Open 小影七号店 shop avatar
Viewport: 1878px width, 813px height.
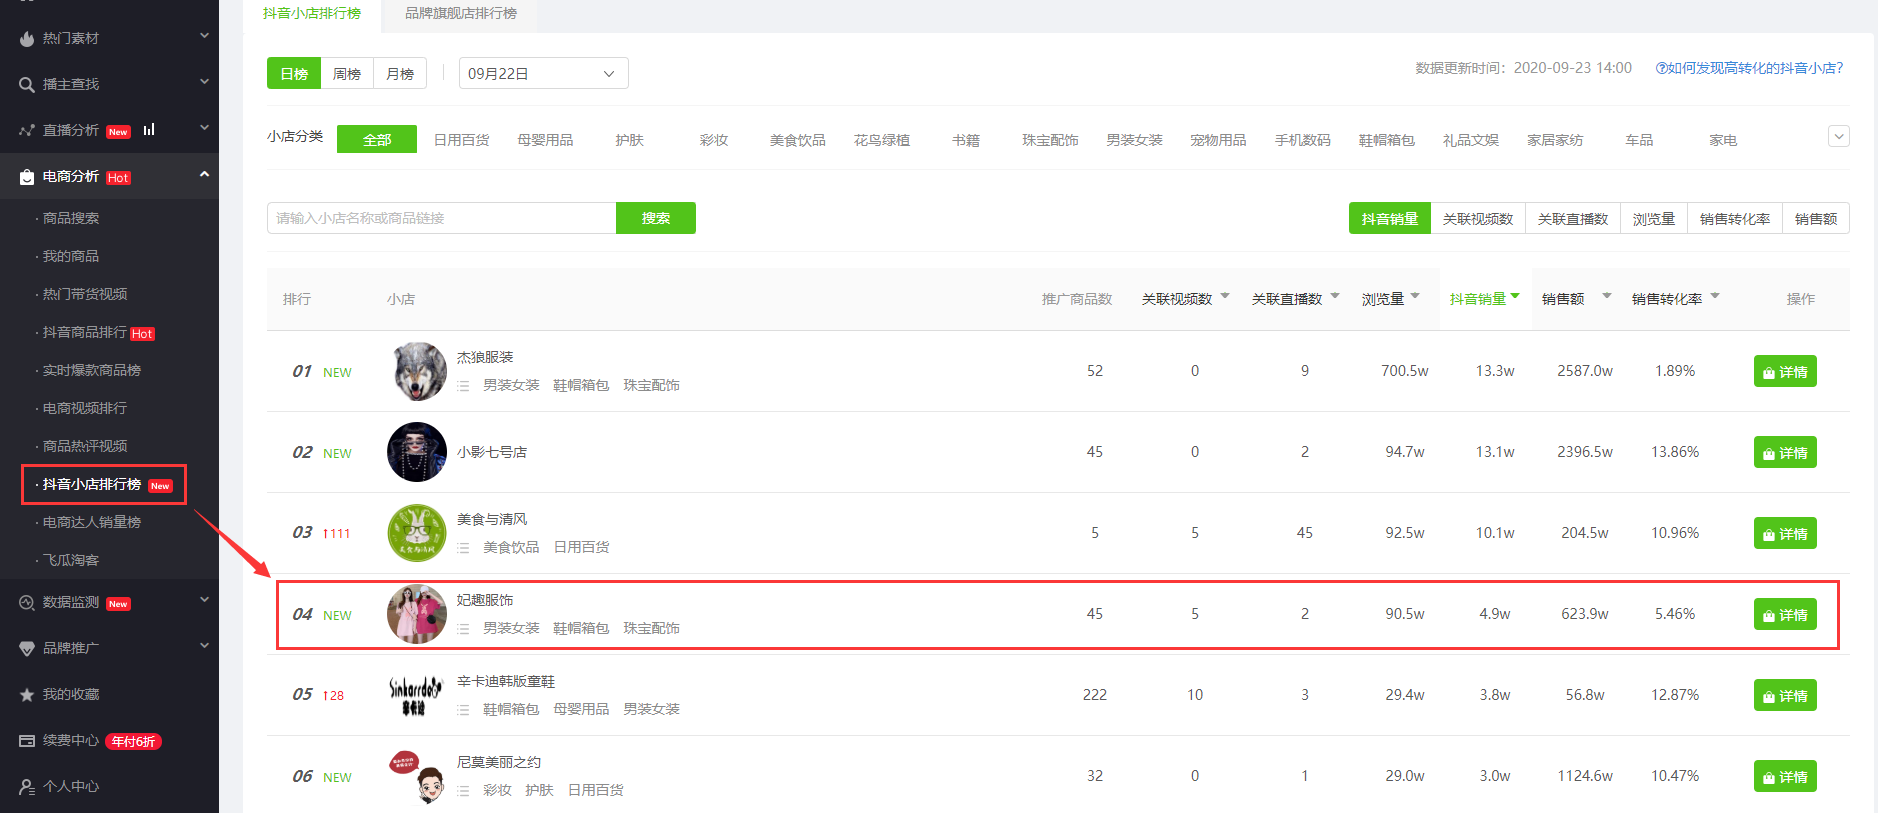(x=417, y=452)
